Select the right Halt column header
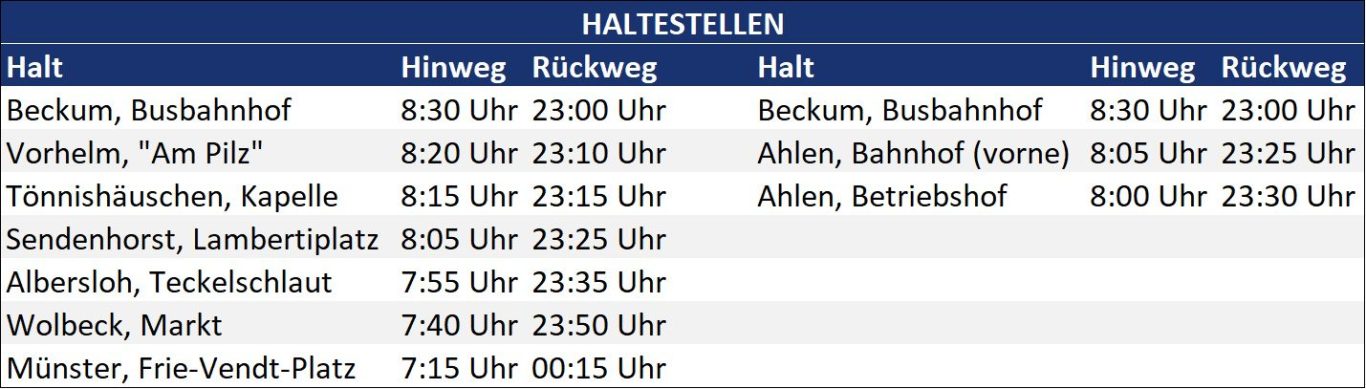Image resolution: width=1366 pixels, height=389 pixels. (x=786, y=68)
